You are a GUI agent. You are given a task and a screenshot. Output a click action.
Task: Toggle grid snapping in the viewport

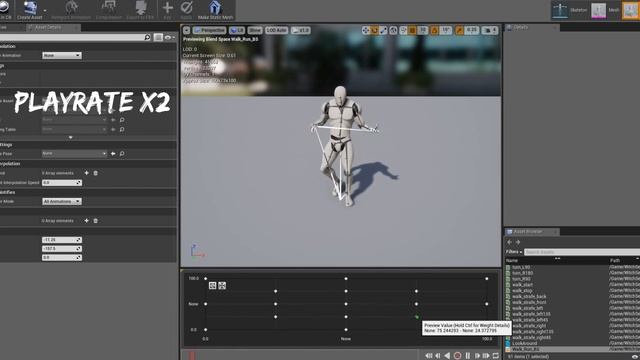[x=412, y=30]
